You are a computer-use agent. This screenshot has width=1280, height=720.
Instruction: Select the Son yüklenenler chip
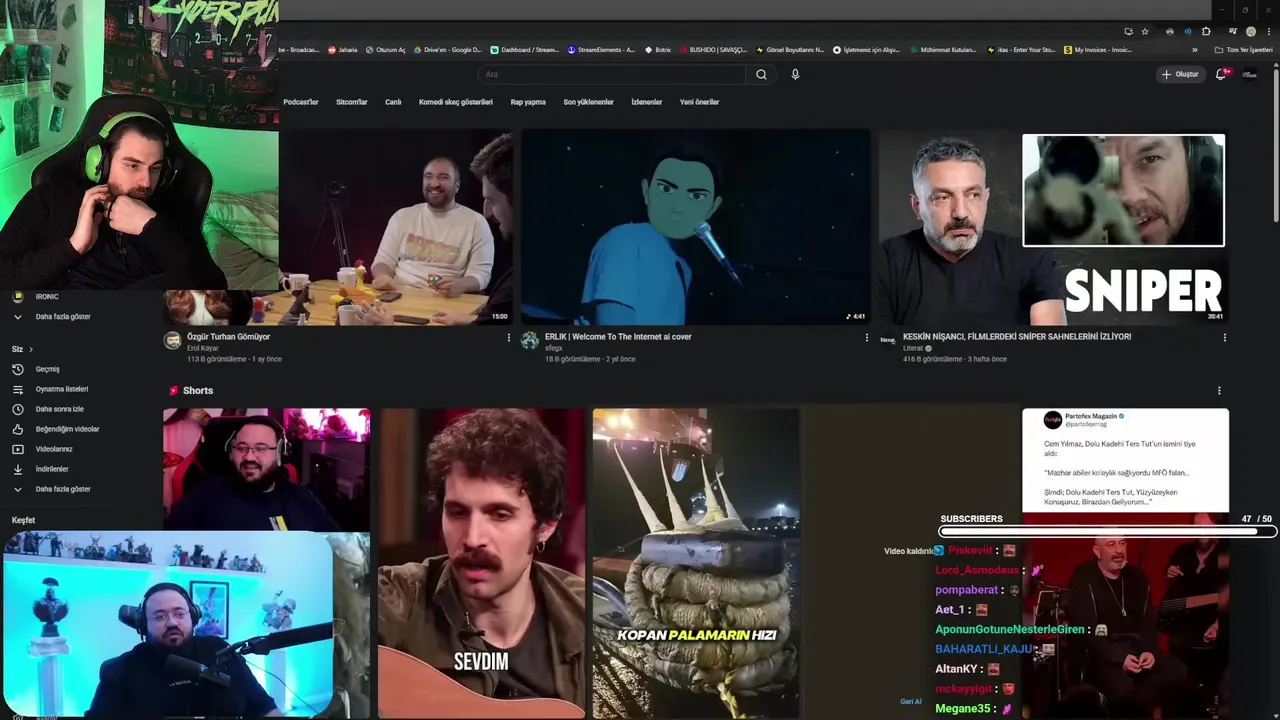[x=588, y=102]
